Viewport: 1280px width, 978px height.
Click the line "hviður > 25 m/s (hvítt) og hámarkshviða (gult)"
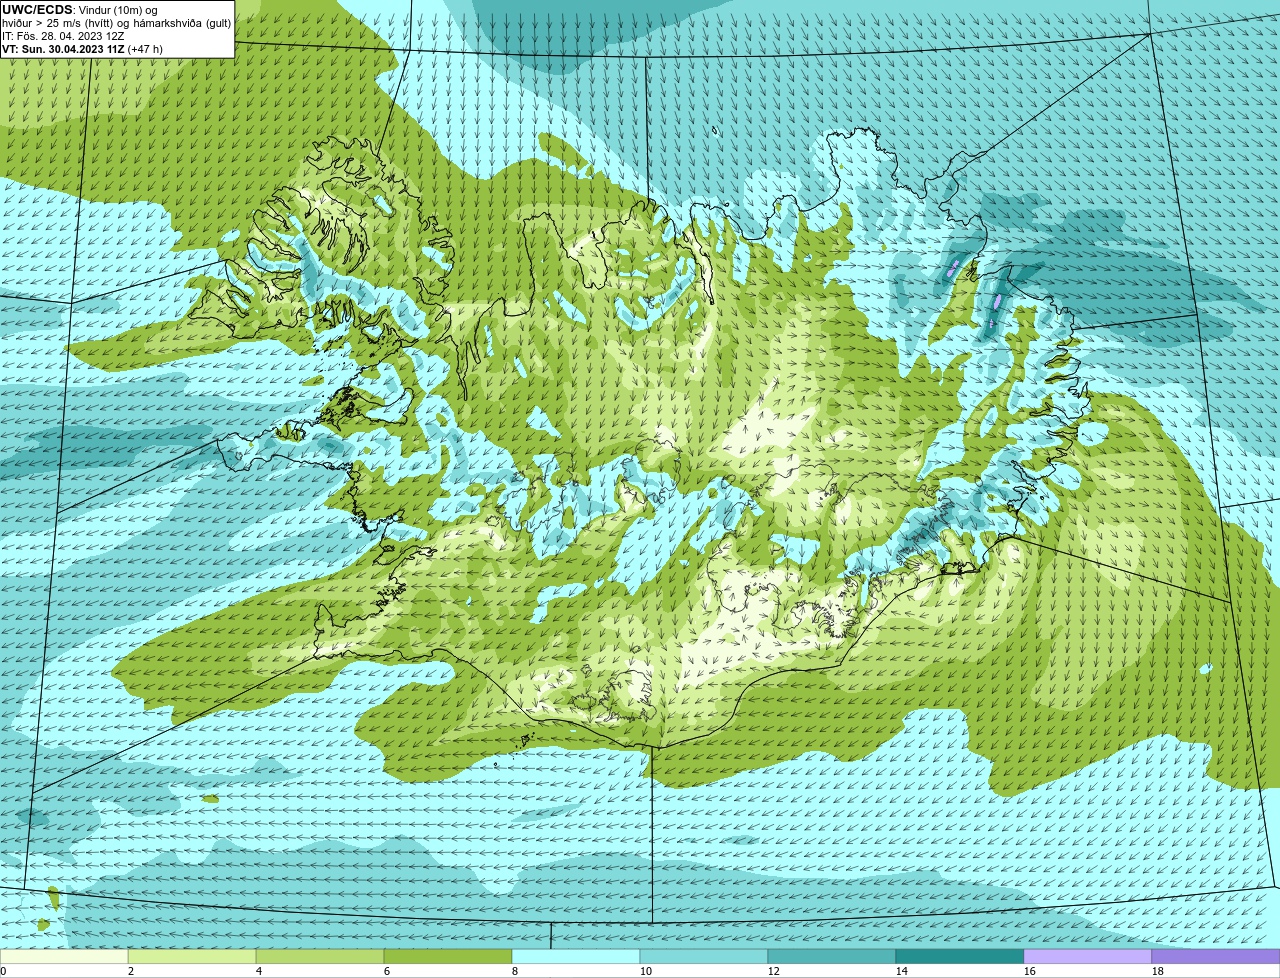[117, 23]
